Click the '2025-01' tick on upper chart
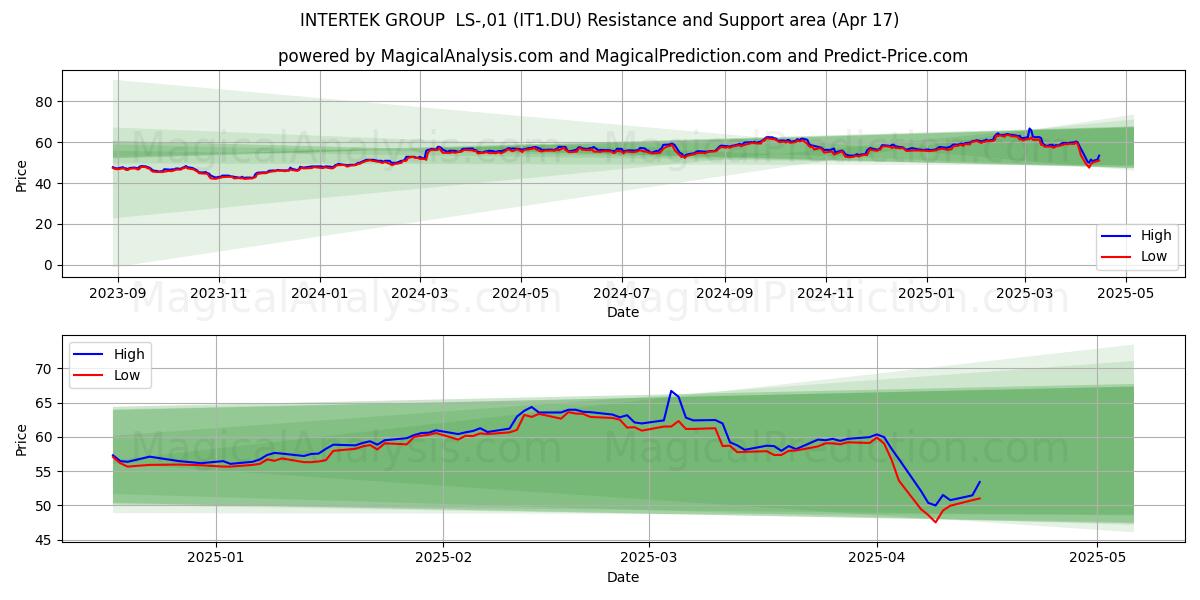The width and height of the screenshot is (1200, 600). [926, 293]
